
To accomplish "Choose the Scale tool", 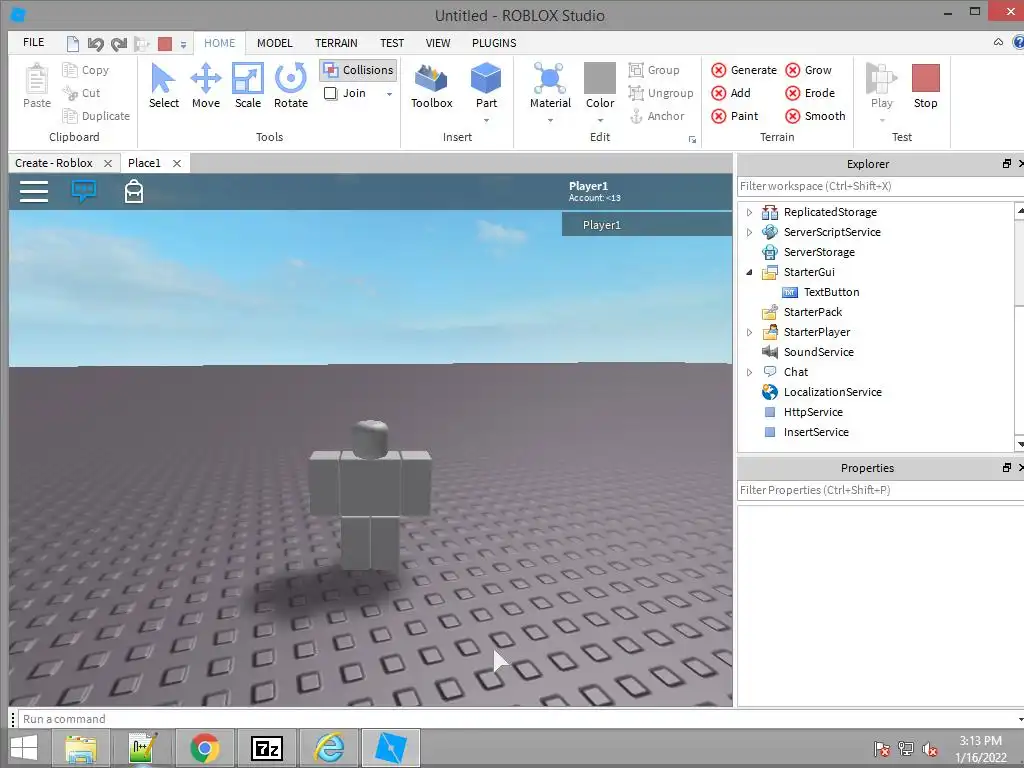I will tap(248, 85).
